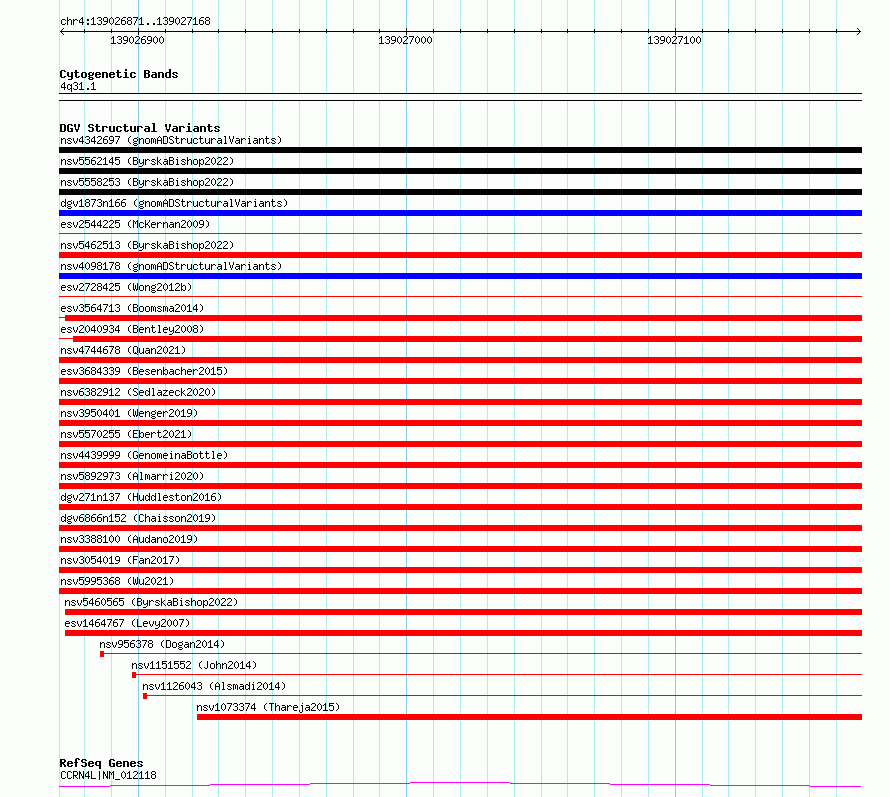Click the black bar under nsv4342697
890x797 pixels.
pyautogui.click(x=460, y=150)
